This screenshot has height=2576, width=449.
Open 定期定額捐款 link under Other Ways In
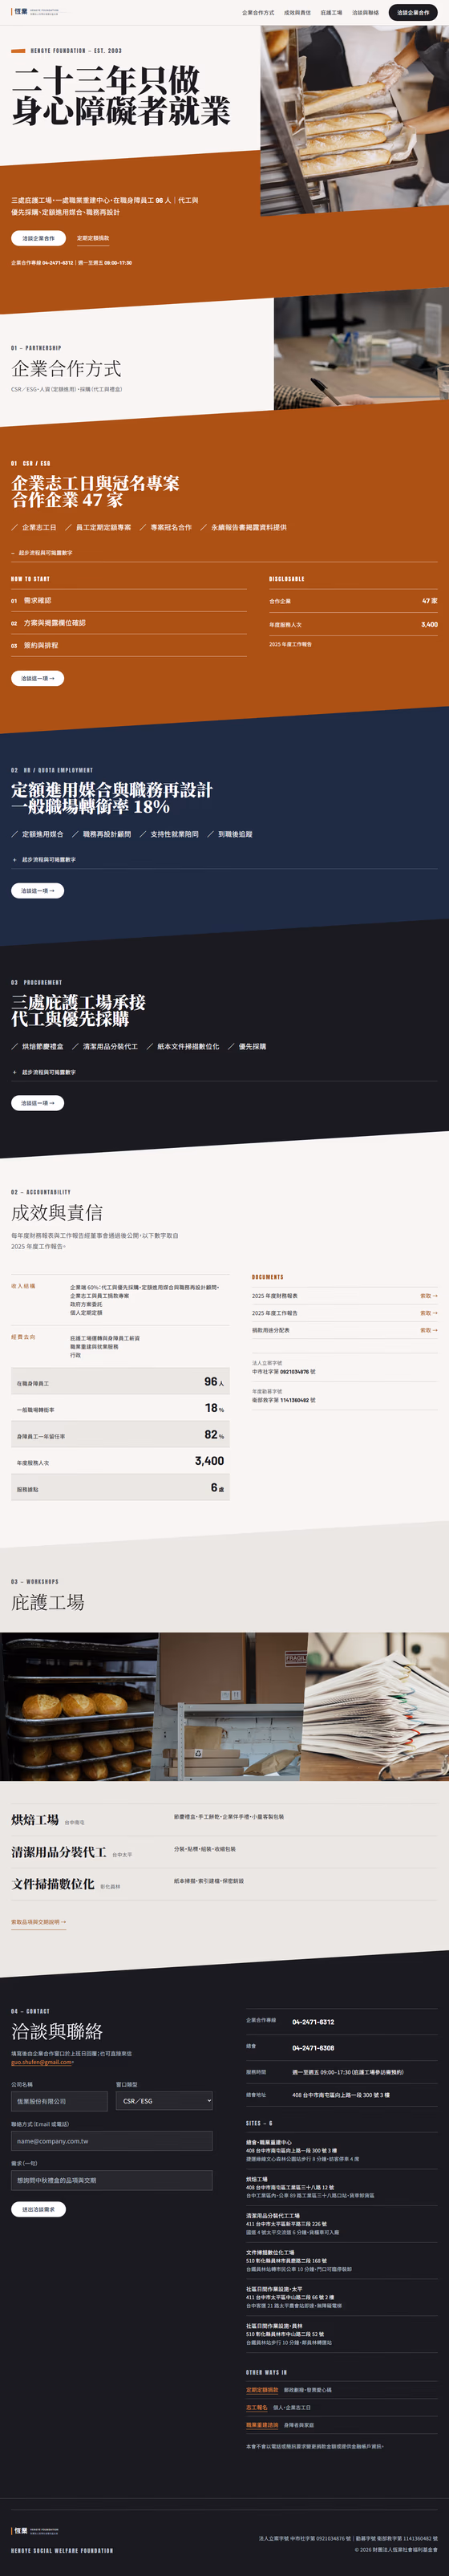(x=262, y=2390)
